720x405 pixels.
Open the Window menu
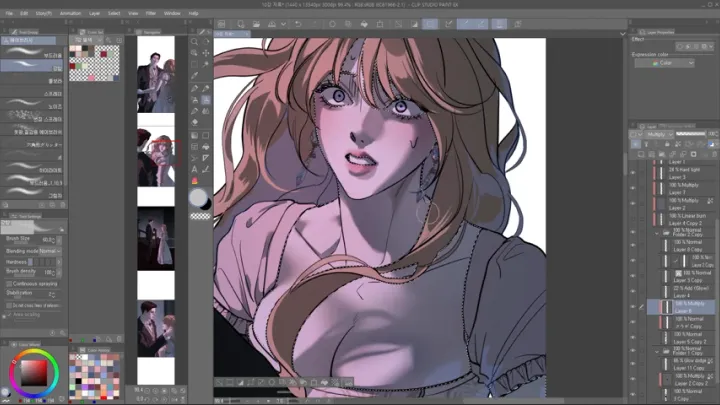pos(172,13)
